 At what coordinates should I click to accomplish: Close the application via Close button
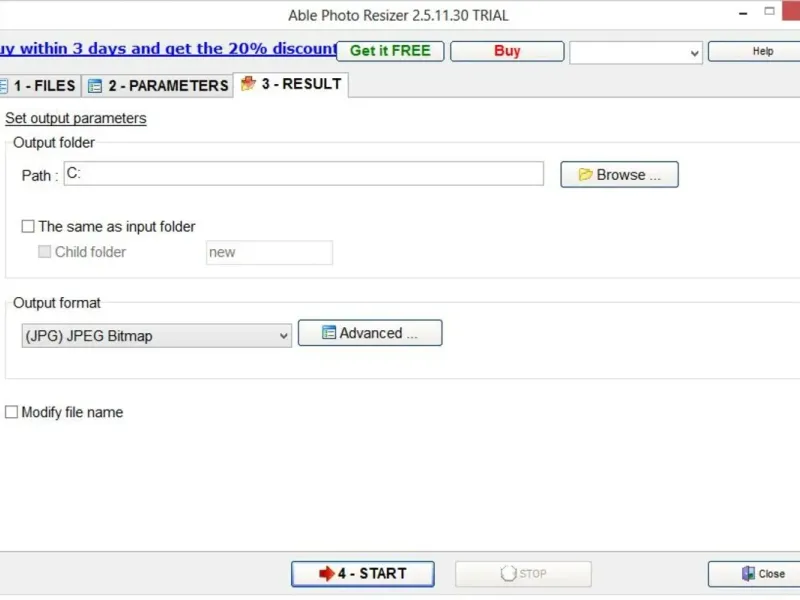(754, 574)
